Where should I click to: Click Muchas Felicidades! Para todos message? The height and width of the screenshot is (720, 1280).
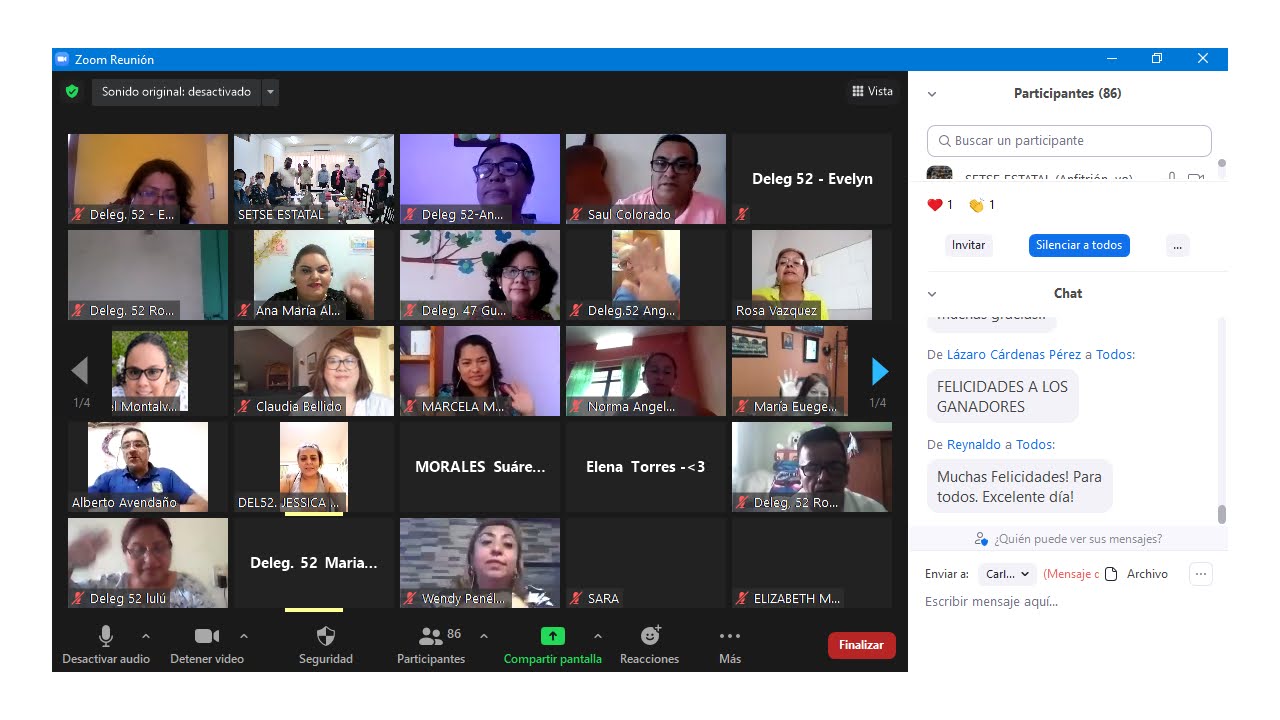pos(1019,487)
